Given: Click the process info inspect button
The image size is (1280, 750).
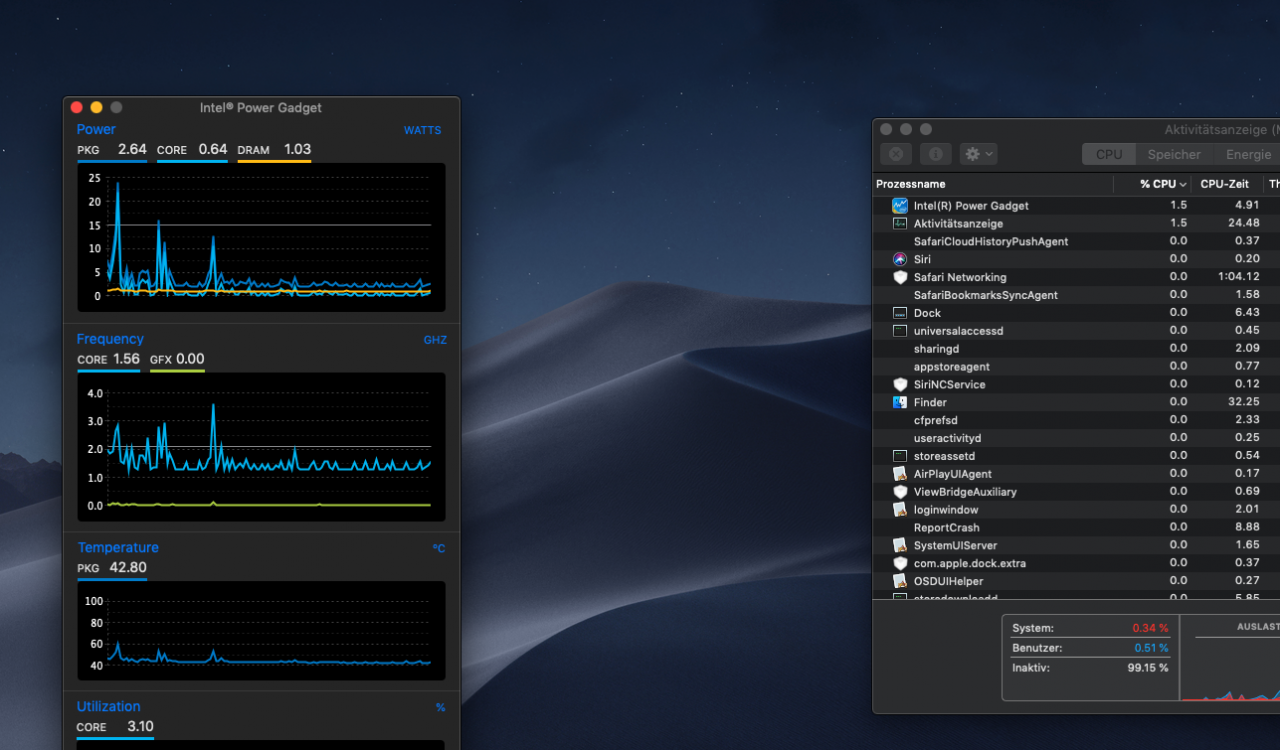Looking at the screenshot, I should 935,154.
